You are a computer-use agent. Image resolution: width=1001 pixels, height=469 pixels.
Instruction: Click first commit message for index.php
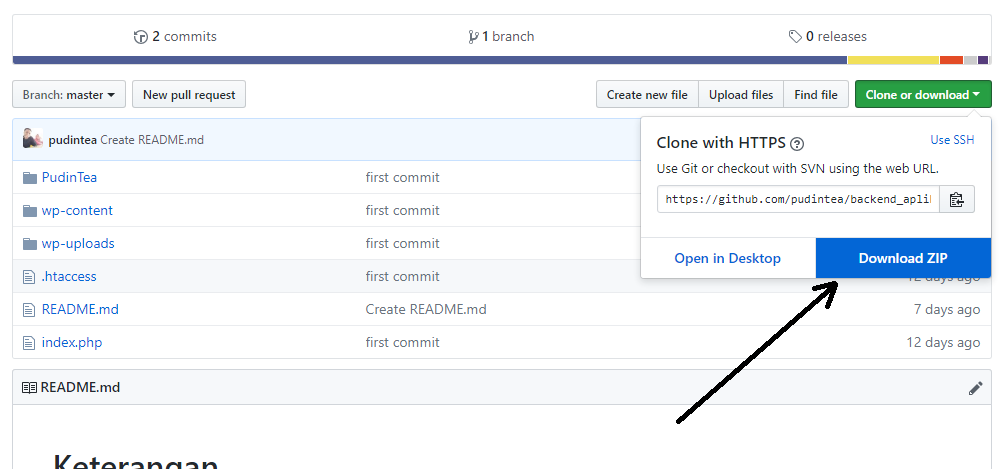click(x=402, y=343)
